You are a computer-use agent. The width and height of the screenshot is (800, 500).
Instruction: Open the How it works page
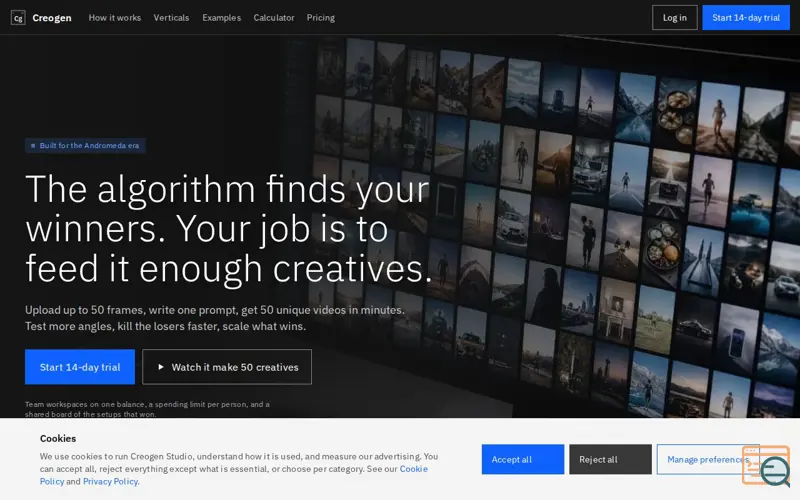(115, 18)
